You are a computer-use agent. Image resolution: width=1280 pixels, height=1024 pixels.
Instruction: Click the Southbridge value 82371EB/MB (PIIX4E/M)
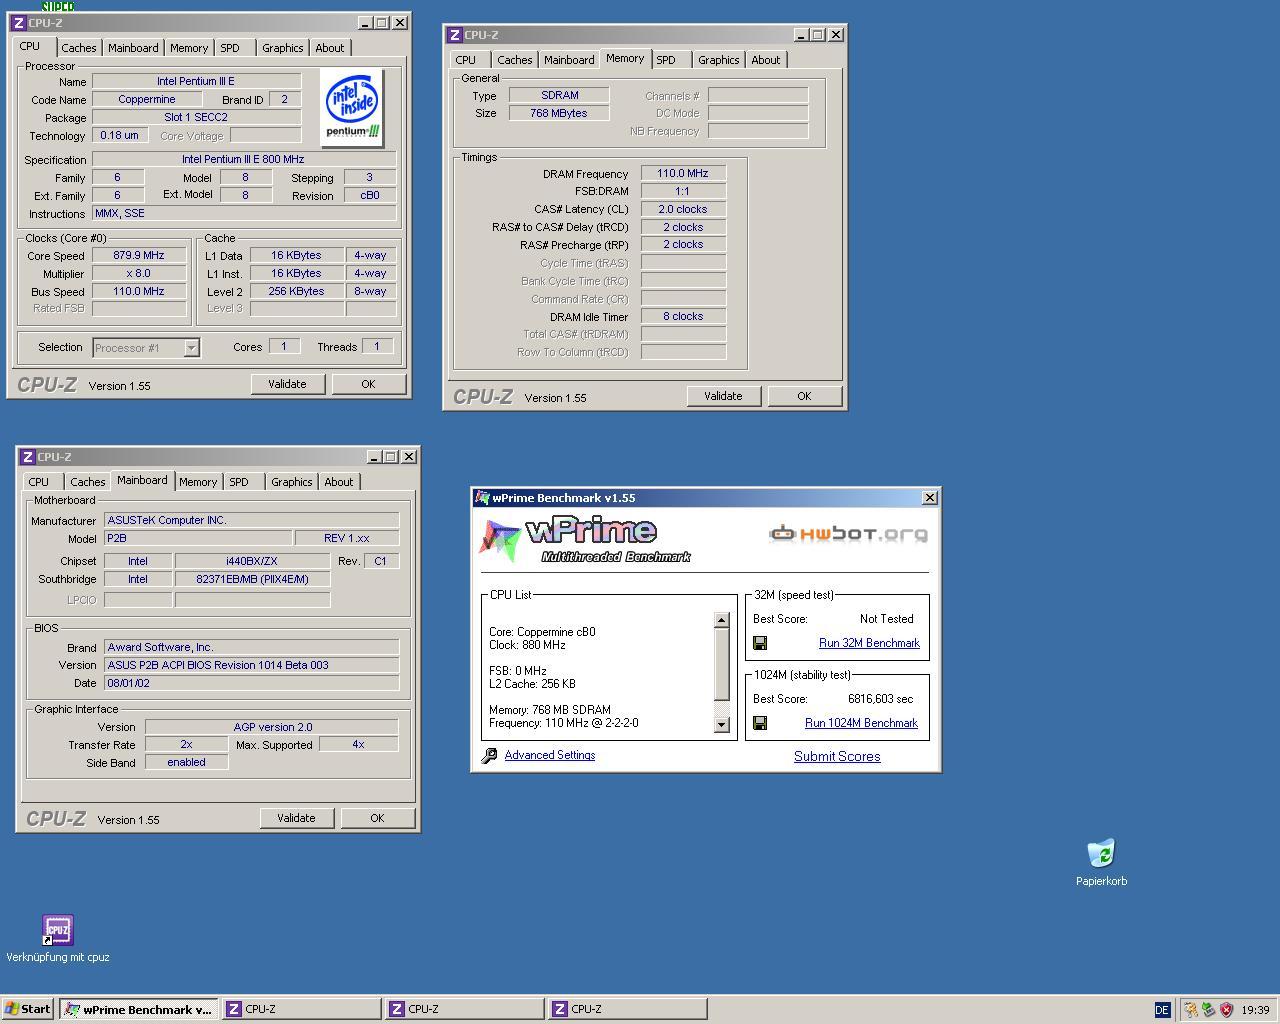pyautogui.click(x=252, y=579)
